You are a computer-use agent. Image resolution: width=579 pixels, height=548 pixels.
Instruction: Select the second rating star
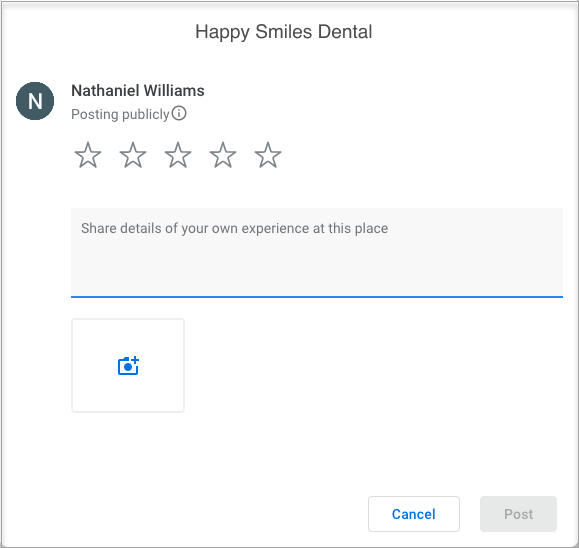pos(133,155)
